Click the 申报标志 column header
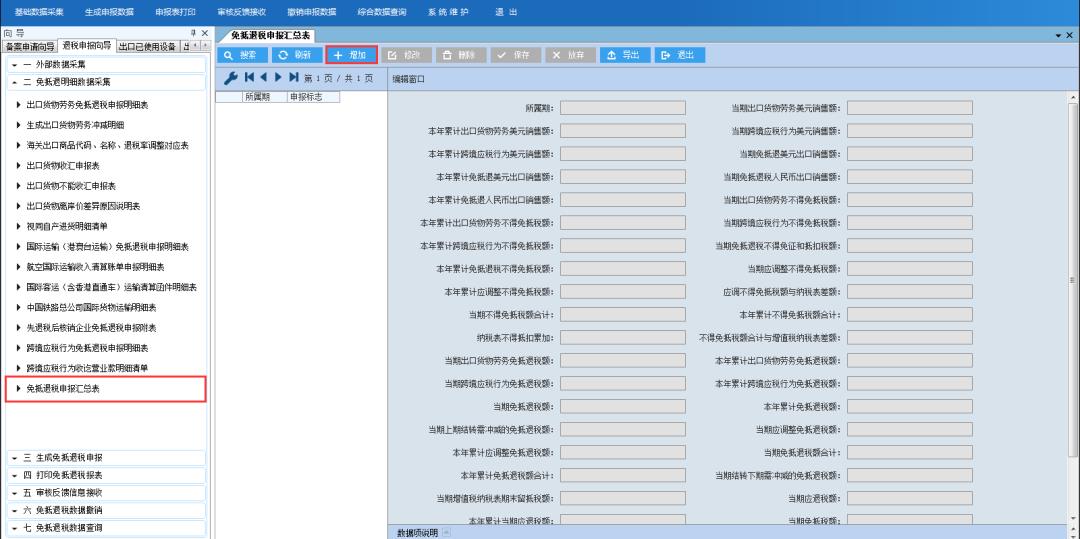The image size is (1080, 539). point(313,97)
